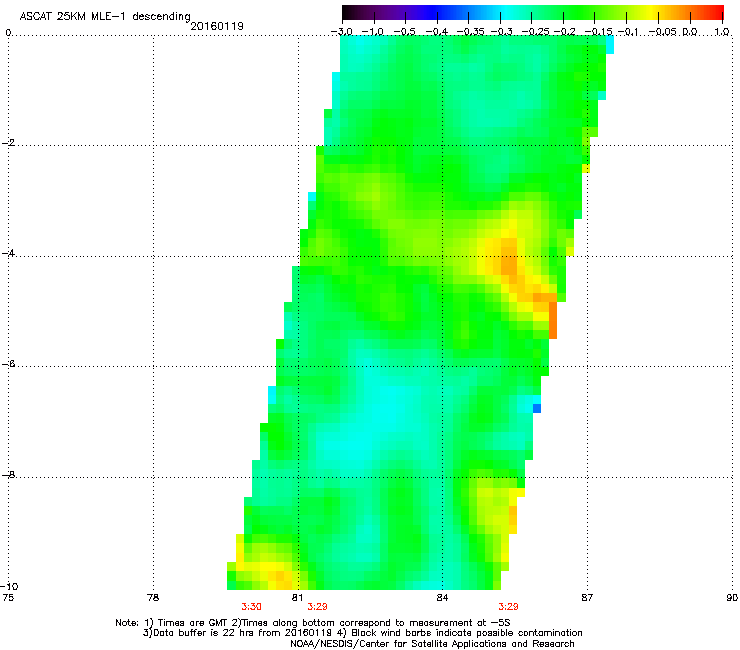Screen dimensions: 740x650
Task: Click the color bar label "-0.05"
Action: coord(663,32)
